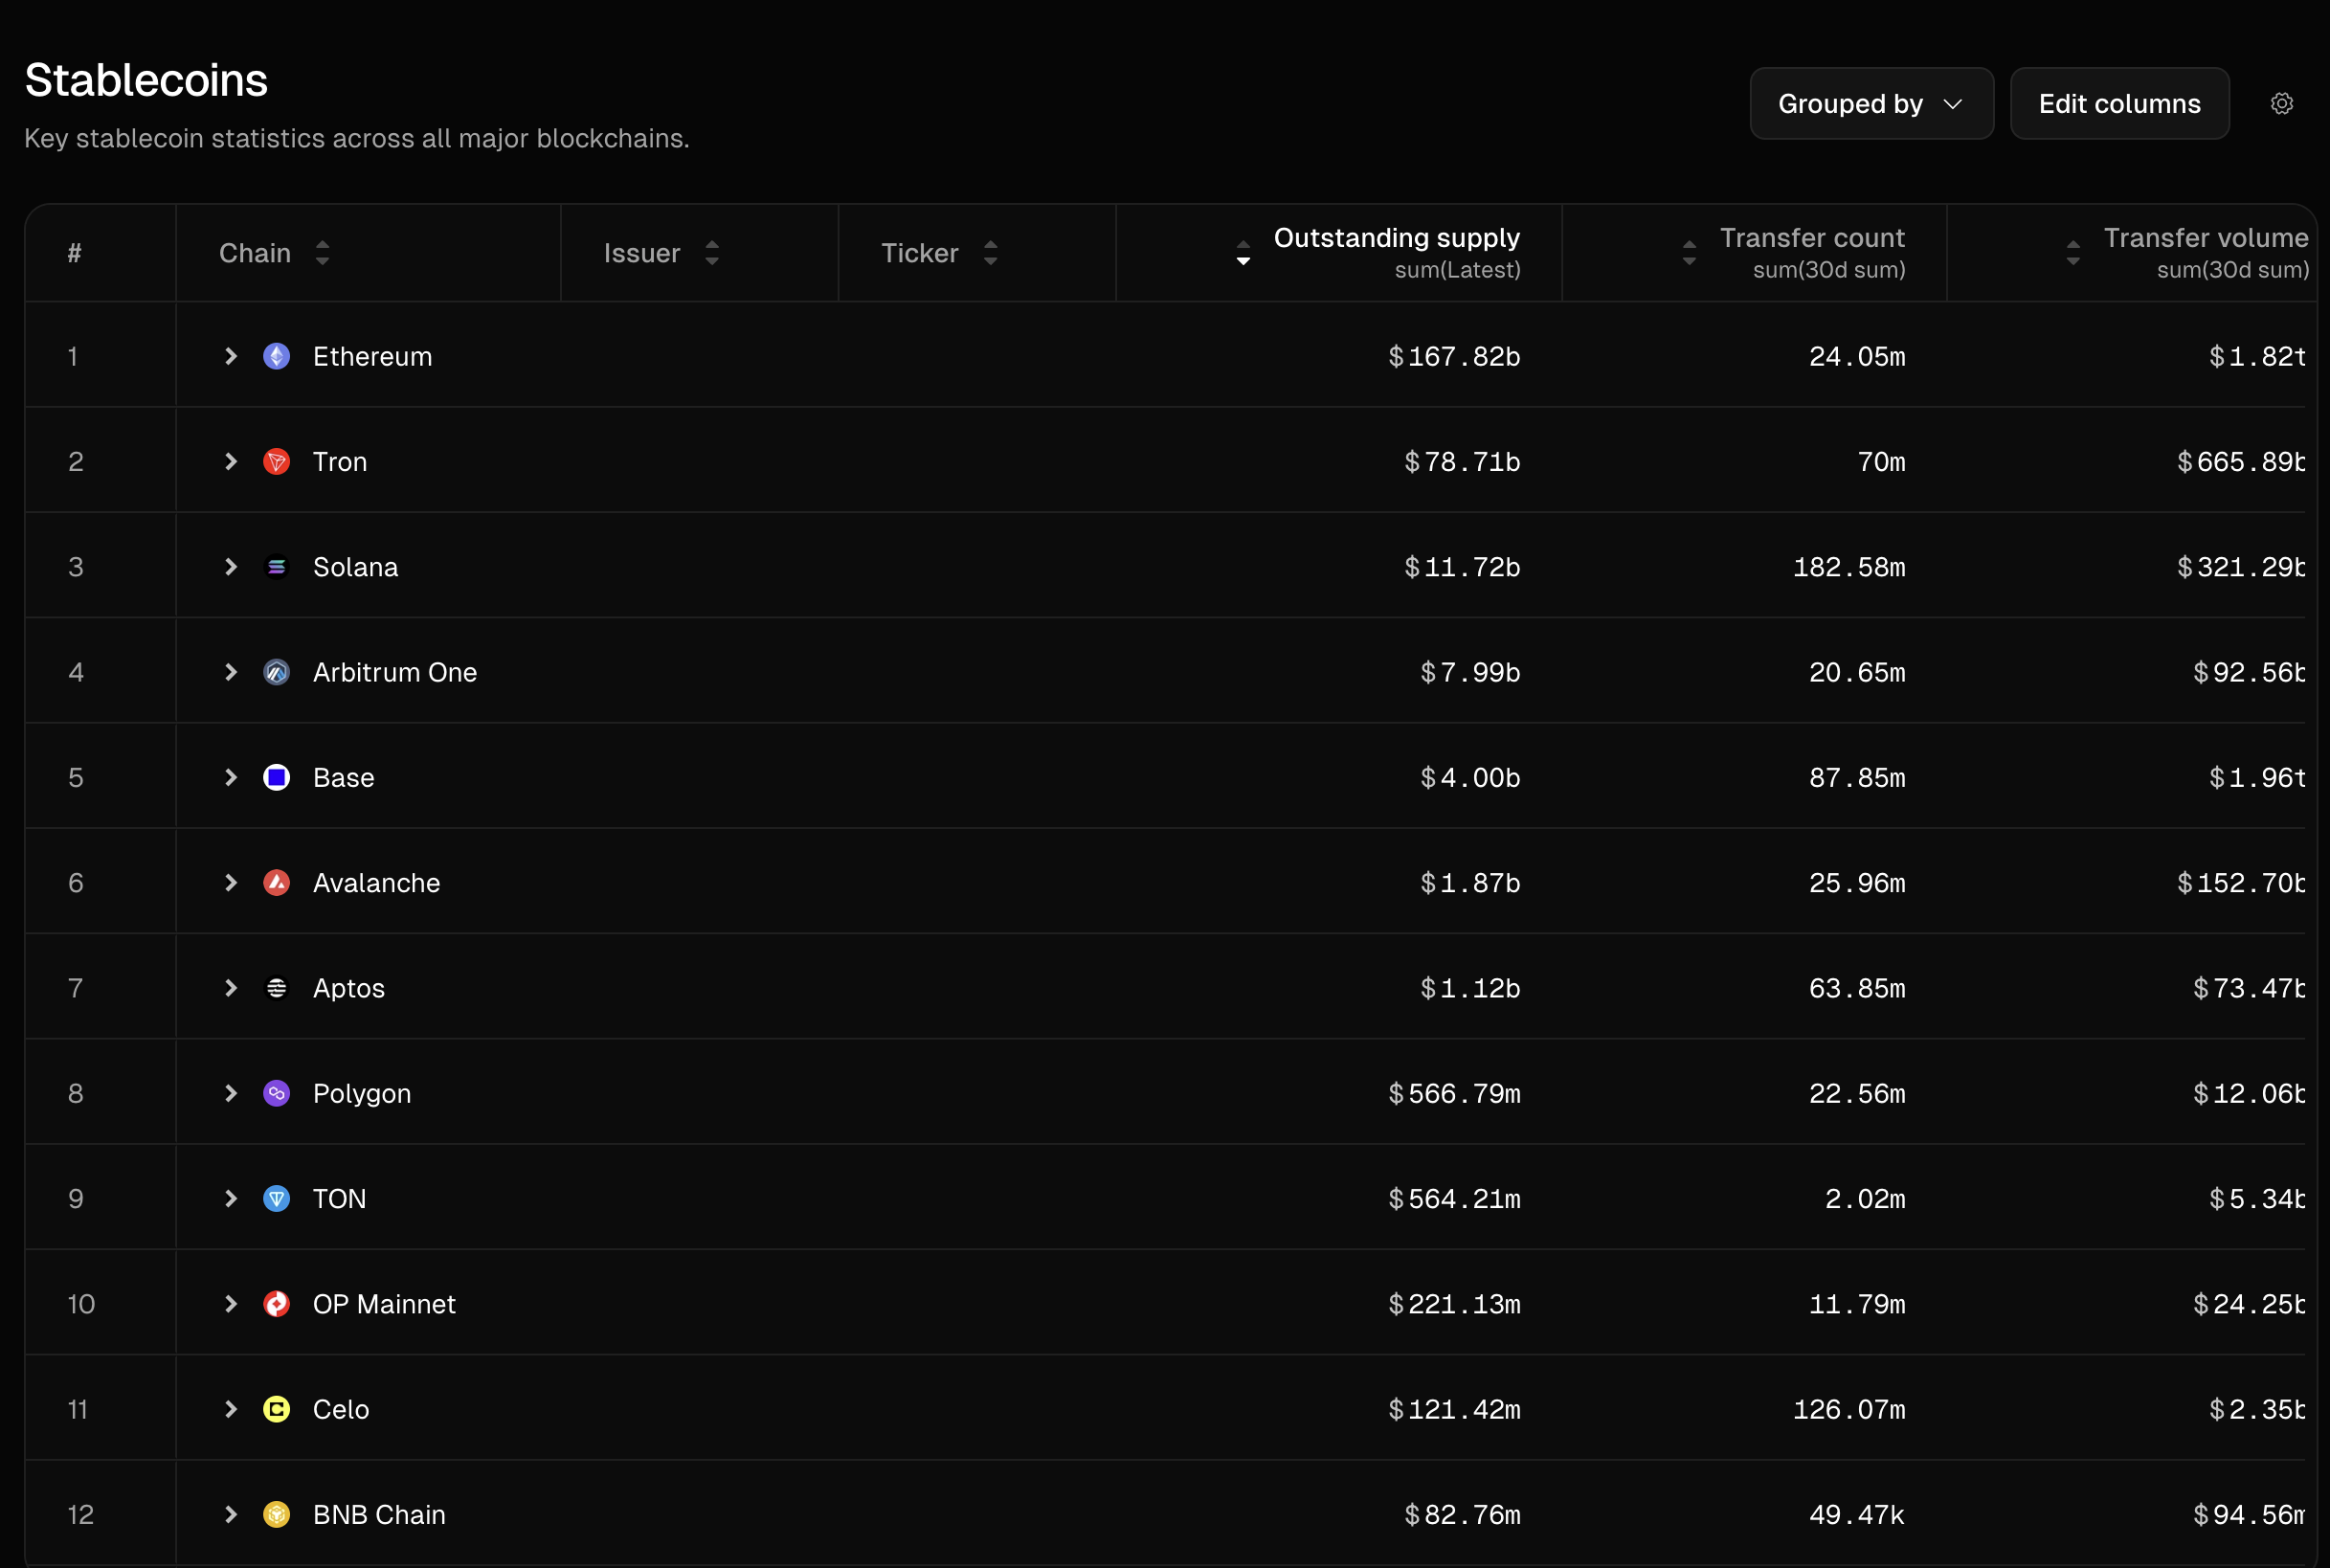Screen dimensions: 2330x1568
Task: Click the TON chain logo
Action: coord(277,1198)
